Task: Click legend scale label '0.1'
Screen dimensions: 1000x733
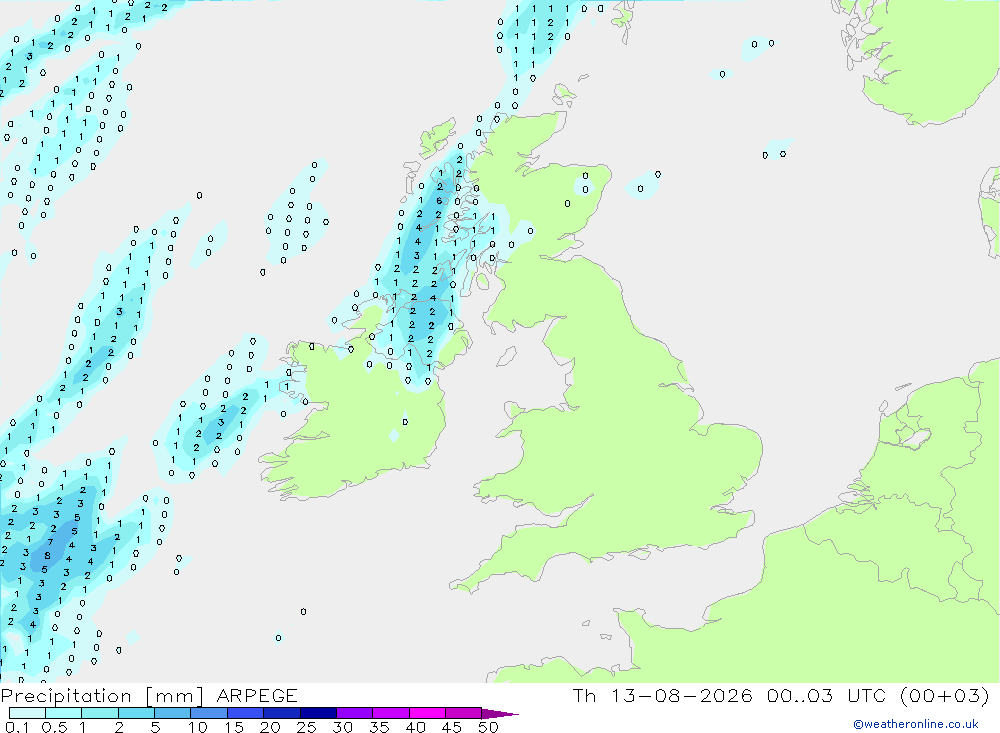Action: tap(17, 727)
